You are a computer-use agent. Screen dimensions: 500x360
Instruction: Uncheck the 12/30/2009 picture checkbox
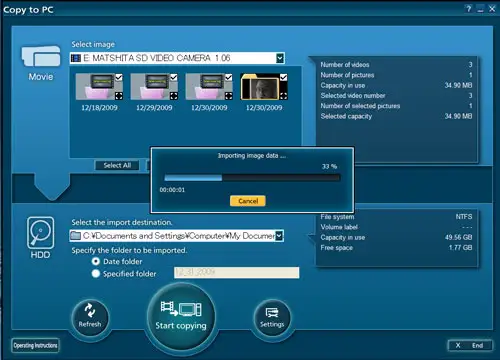283,77
